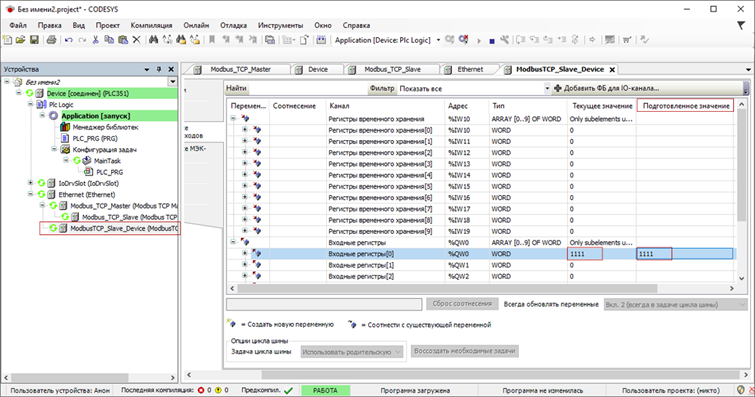Click the table vertical scrollbar down arrow

coord(742,278)
